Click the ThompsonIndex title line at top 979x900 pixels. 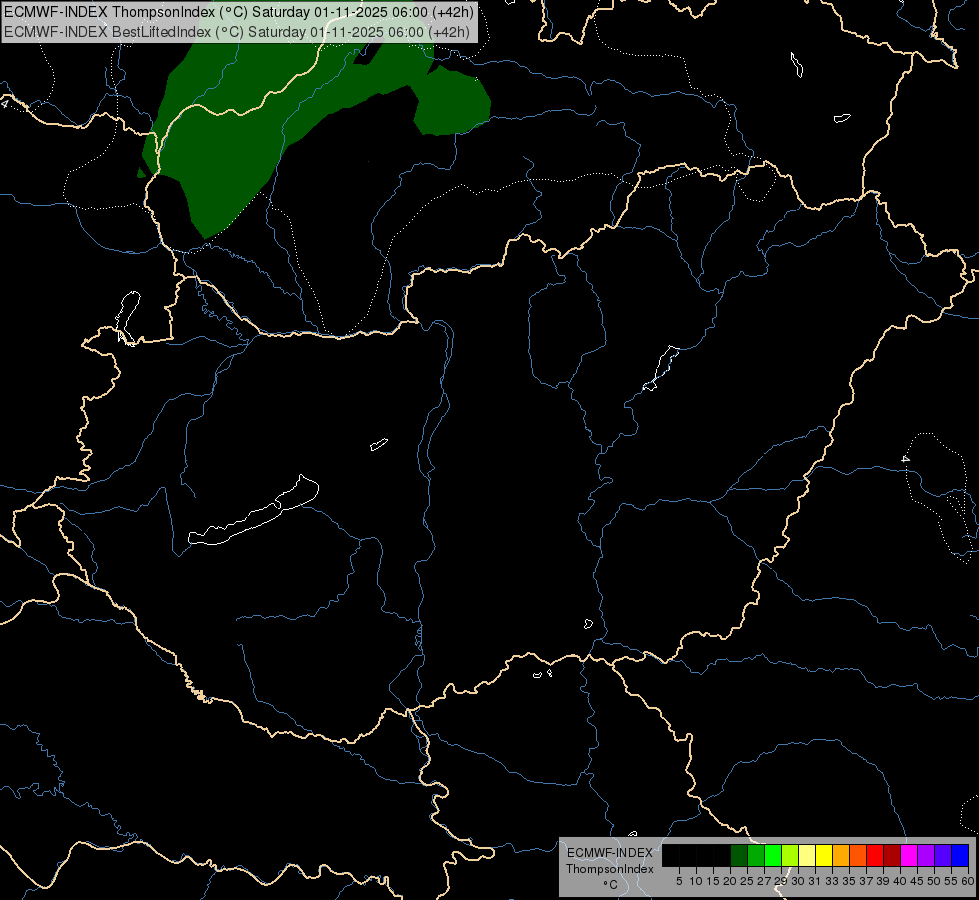(239, 12)
